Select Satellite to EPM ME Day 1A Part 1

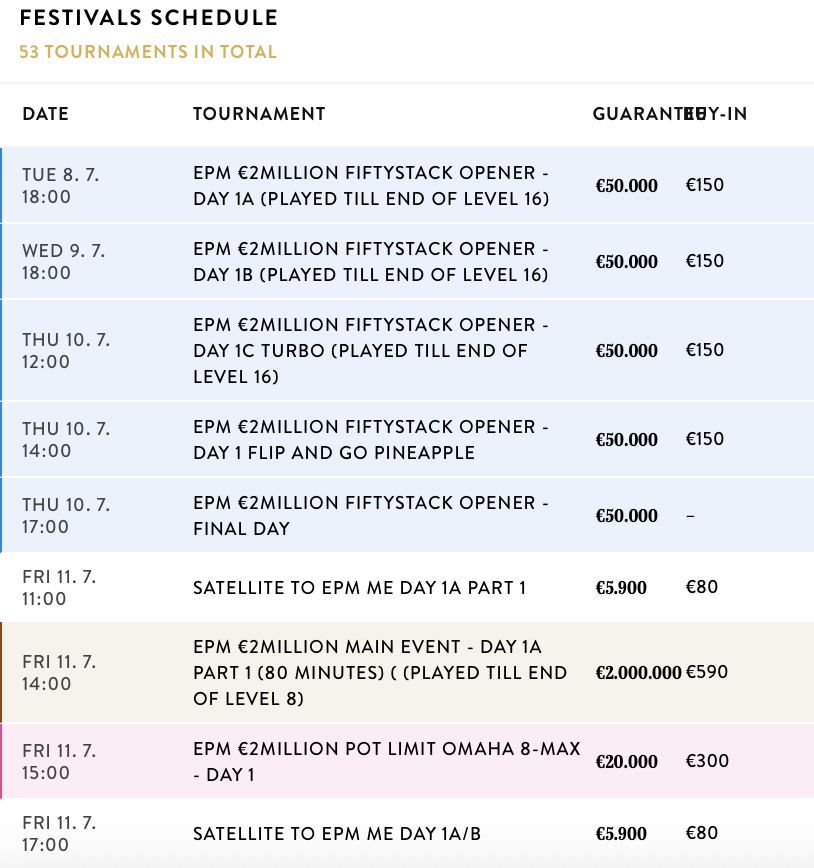[359, 588]
